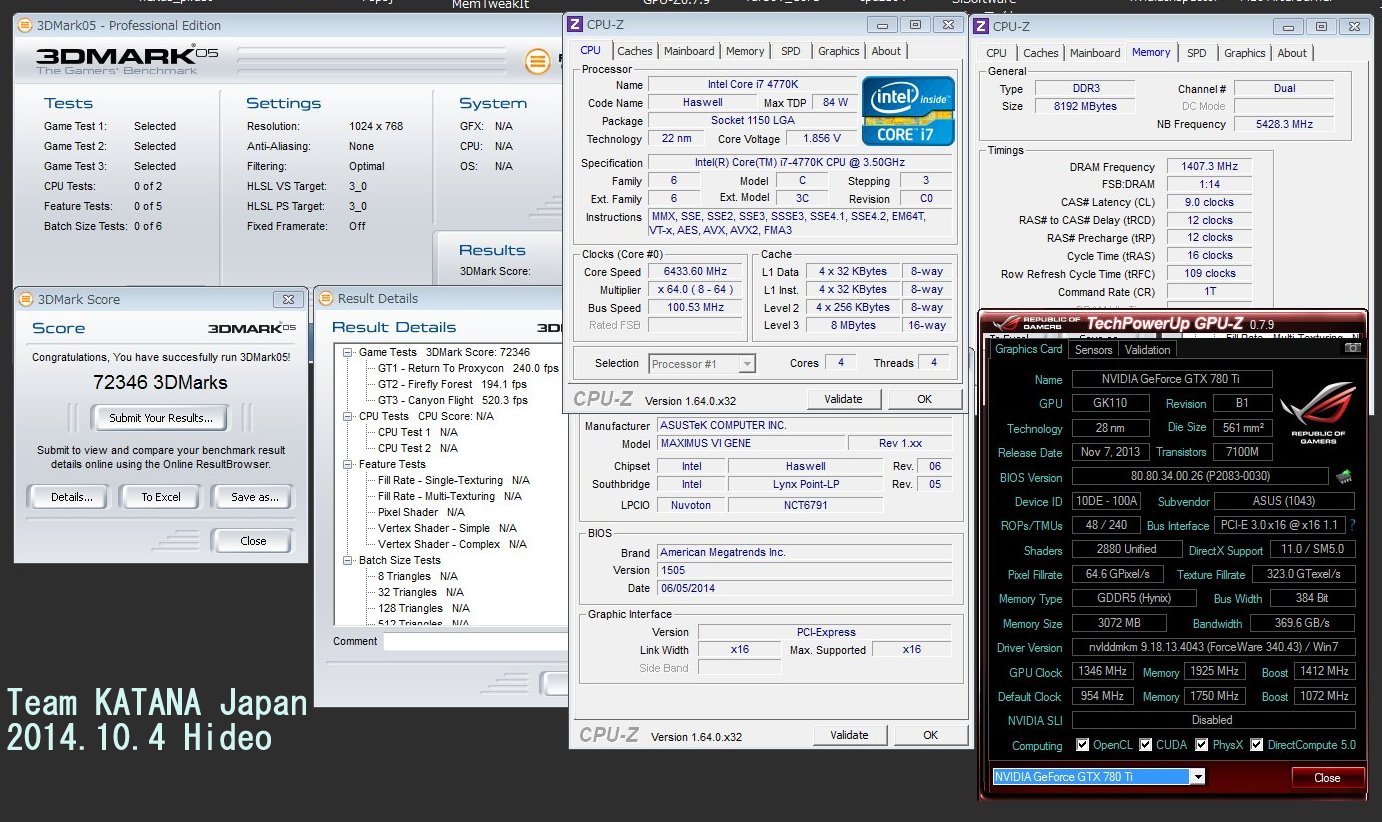Open About tab in CPU-Z CPU window
Viewport: 1382px width, 822px height.
click(886, 51)
